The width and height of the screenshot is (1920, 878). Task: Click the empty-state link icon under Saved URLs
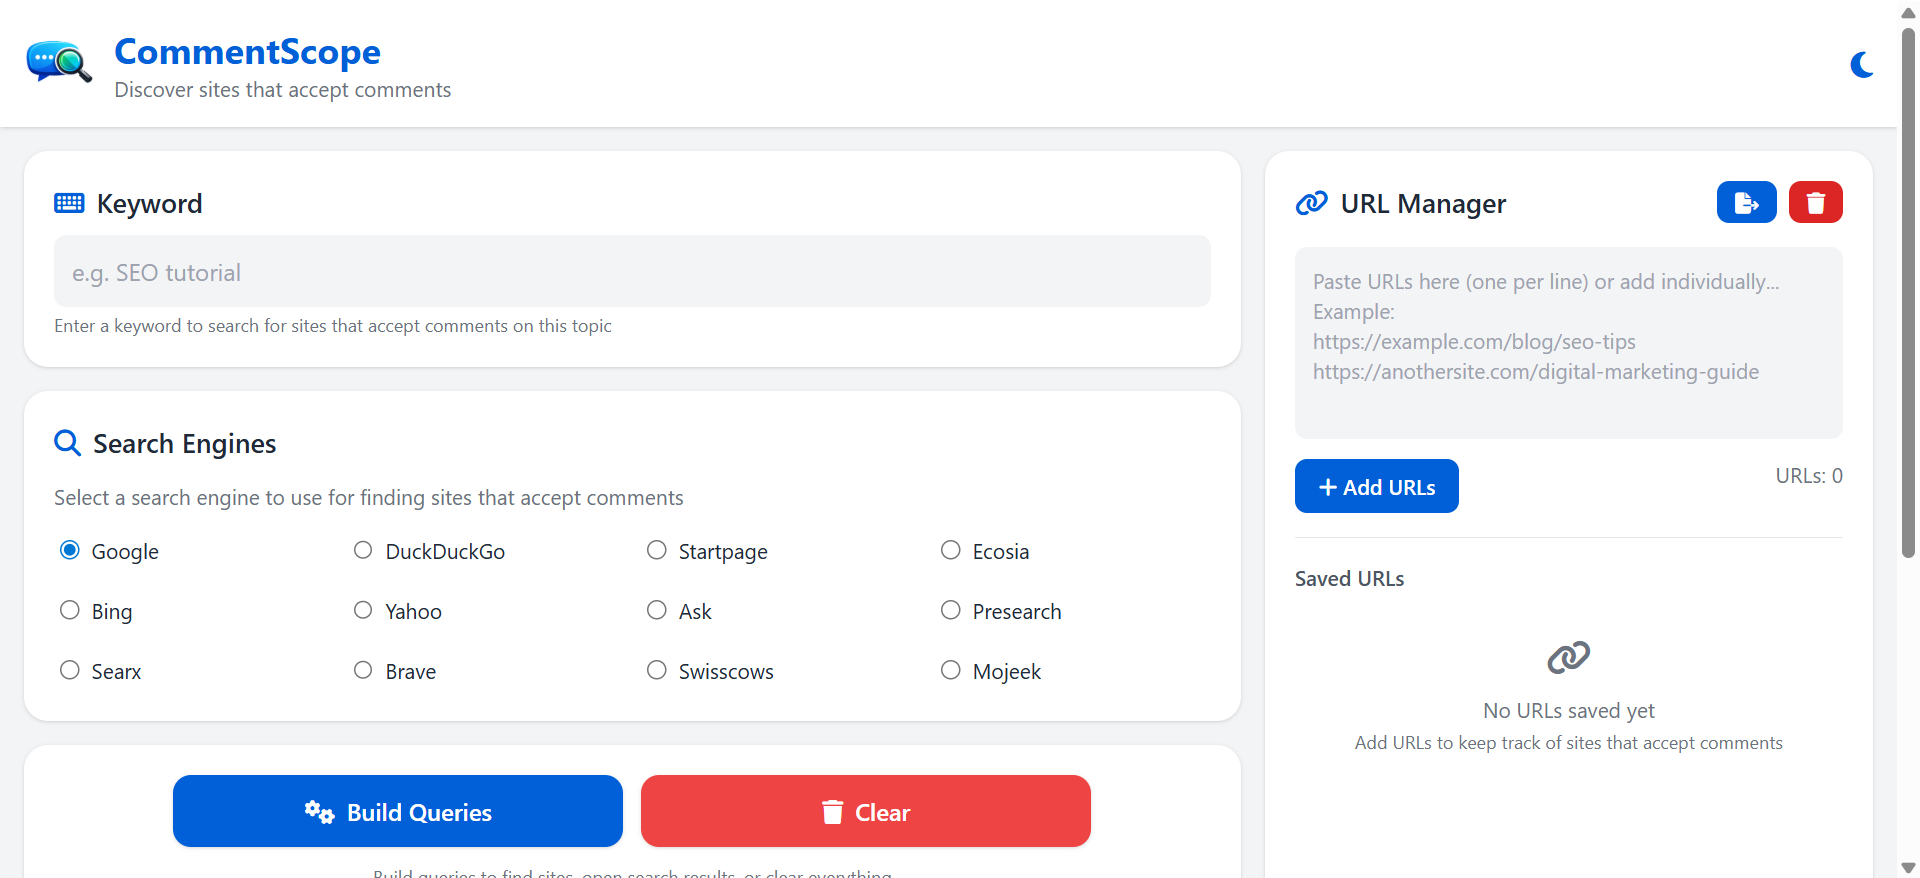click(x=1568, y=657)
